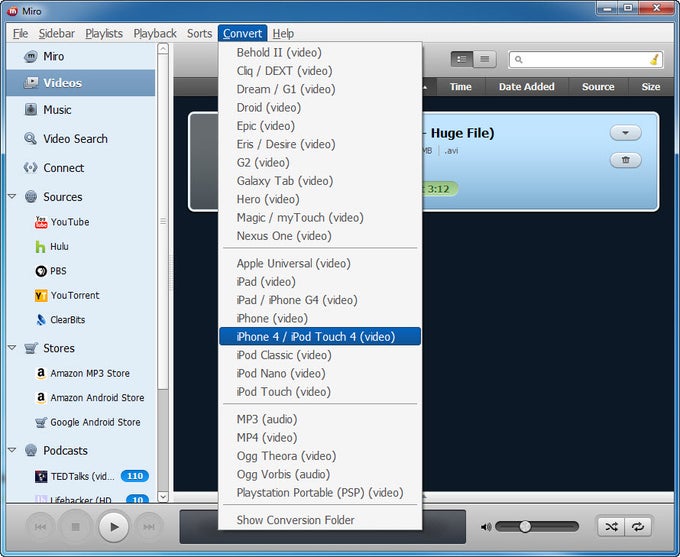Click the Stores shopping cart icon

point(31,348)
